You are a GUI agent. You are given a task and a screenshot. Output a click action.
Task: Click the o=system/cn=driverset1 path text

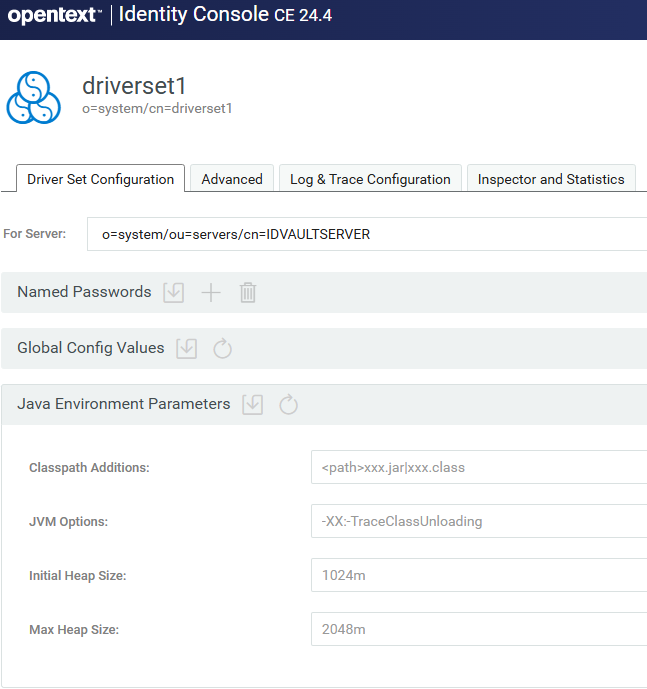point(157,109)
